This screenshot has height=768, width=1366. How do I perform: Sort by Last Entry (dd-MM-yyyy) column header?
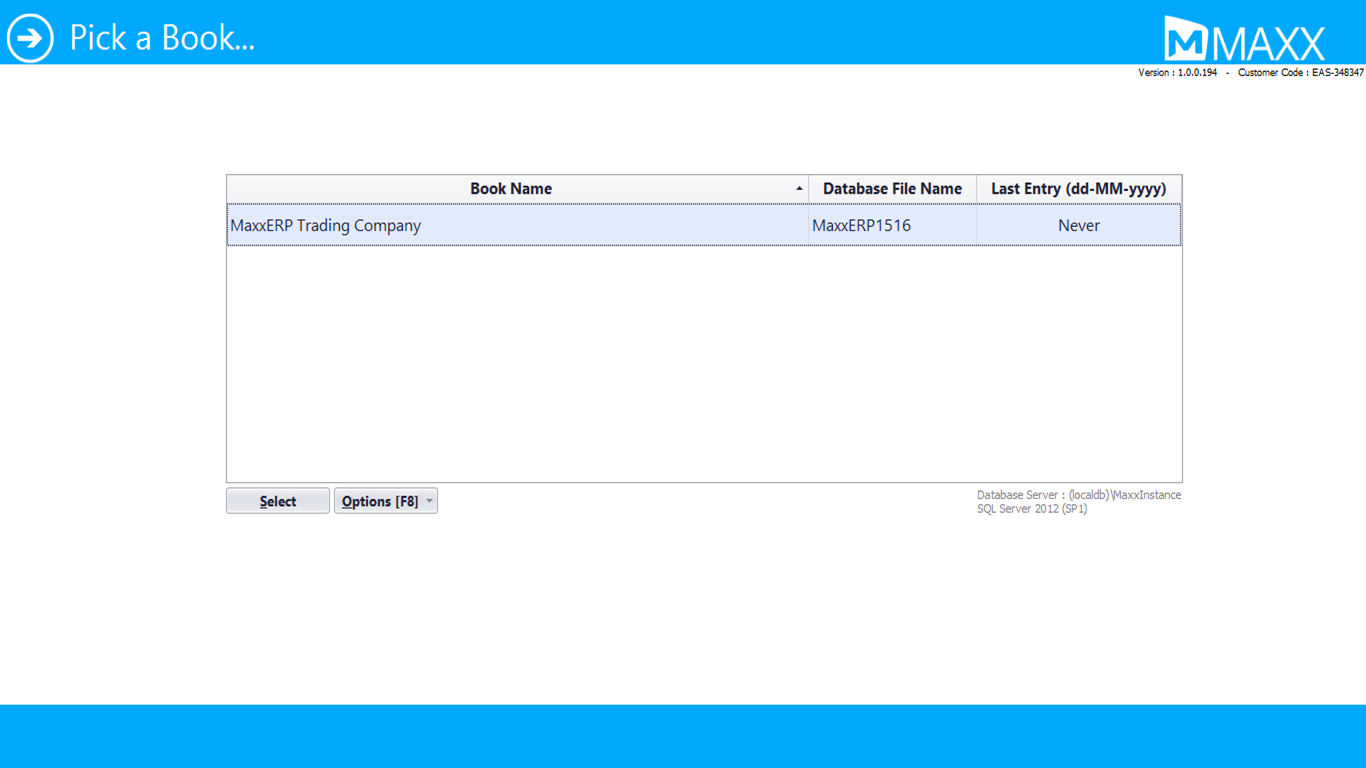pos(1078,189)
